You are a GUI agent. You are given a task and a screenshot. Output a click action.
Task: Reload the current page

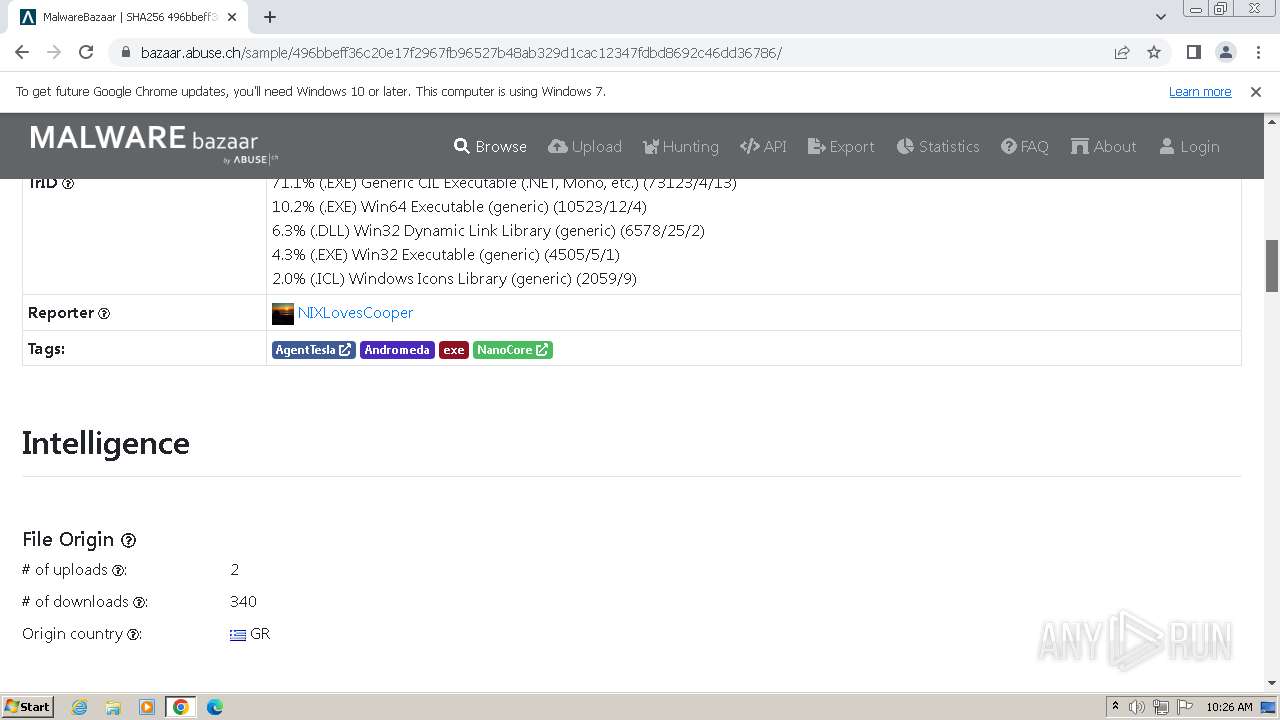pos(86,52)
